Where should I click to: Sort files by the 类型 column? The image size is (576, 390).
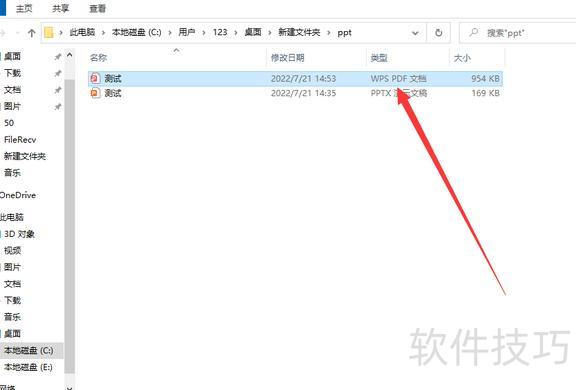(x=379, y=58)
